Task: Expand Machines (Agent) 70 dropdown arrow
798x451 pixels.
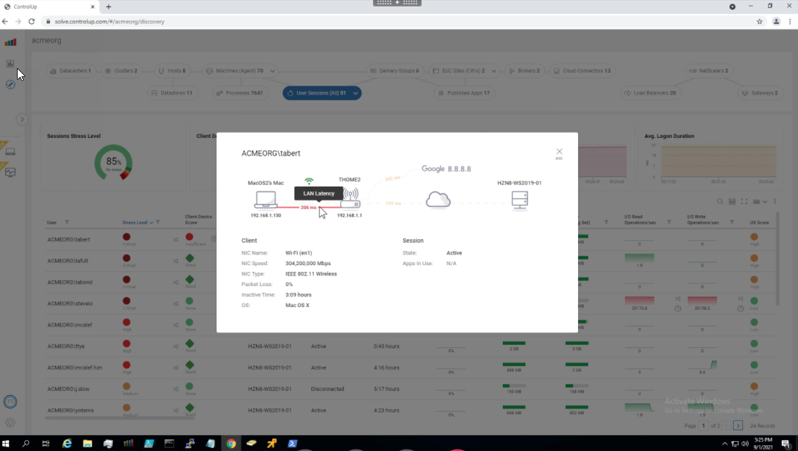Action: point(272,71)
